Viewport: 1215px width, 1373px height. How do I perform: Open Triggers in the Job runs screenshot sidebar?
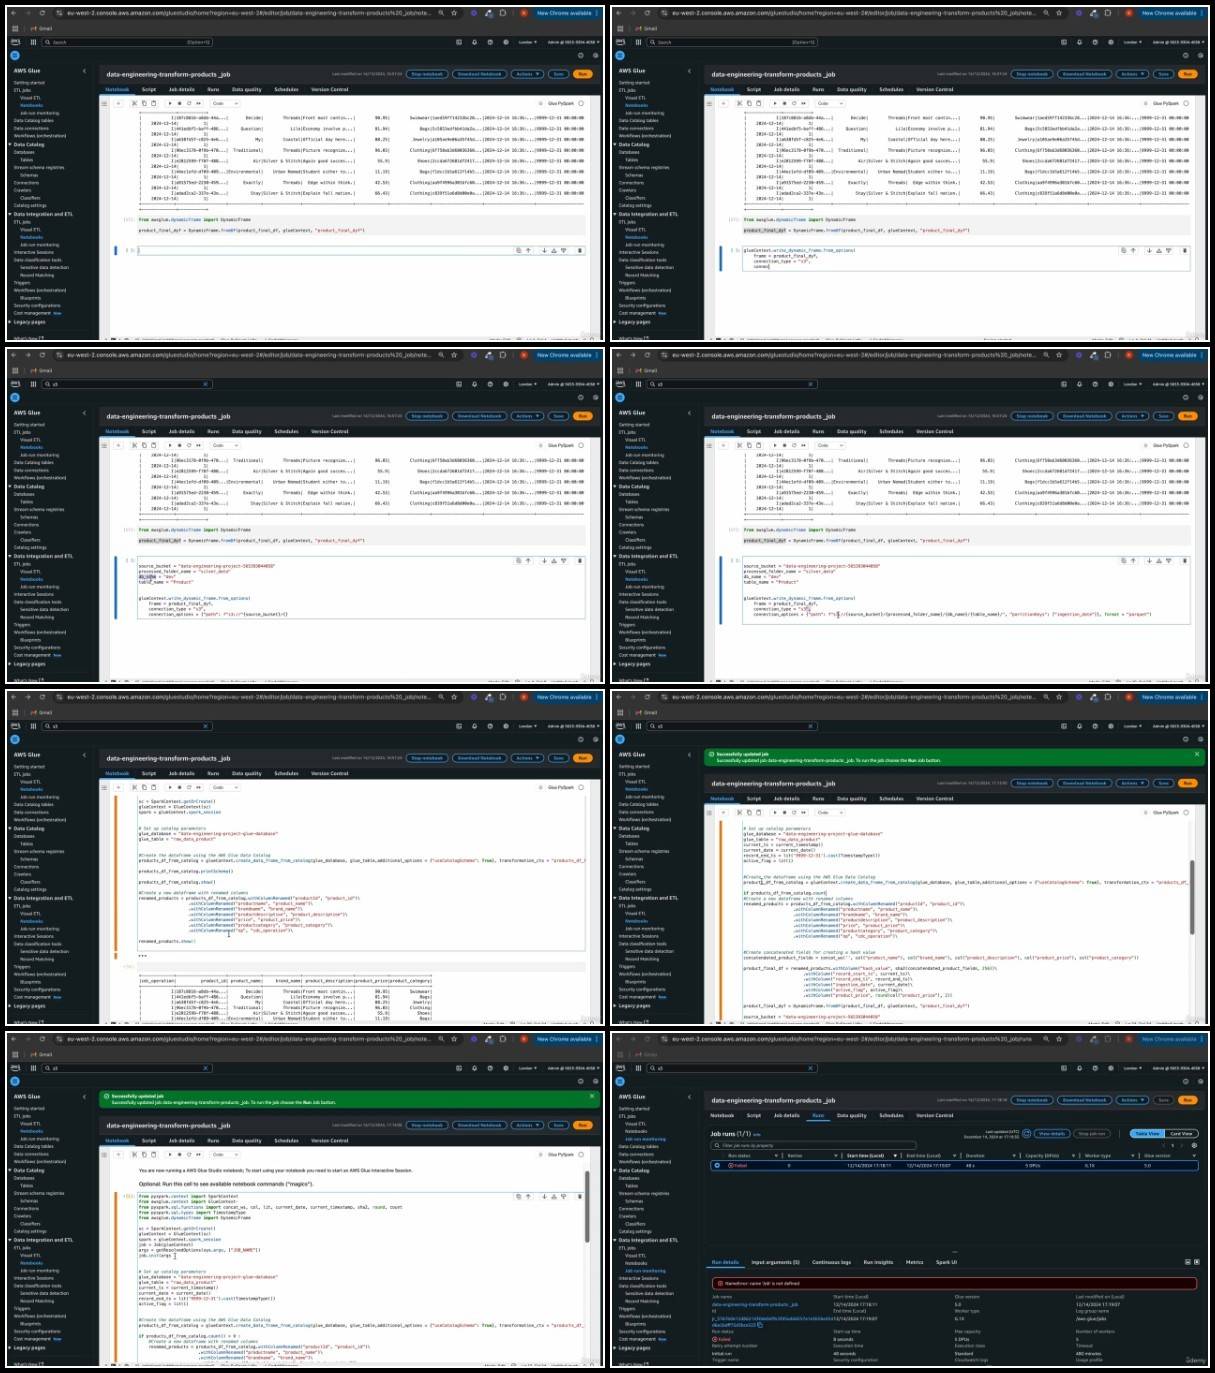[627, 1308]
